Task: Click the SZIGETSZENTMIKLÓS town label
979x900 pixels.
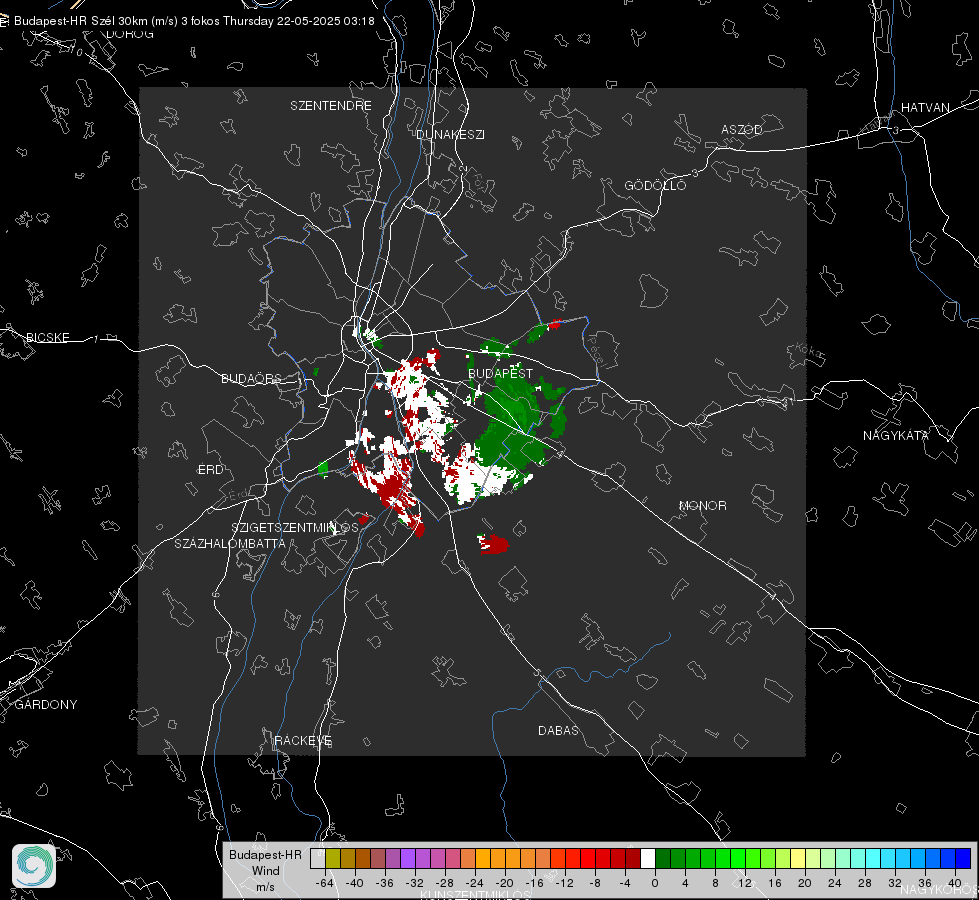Action: point(295,527)
